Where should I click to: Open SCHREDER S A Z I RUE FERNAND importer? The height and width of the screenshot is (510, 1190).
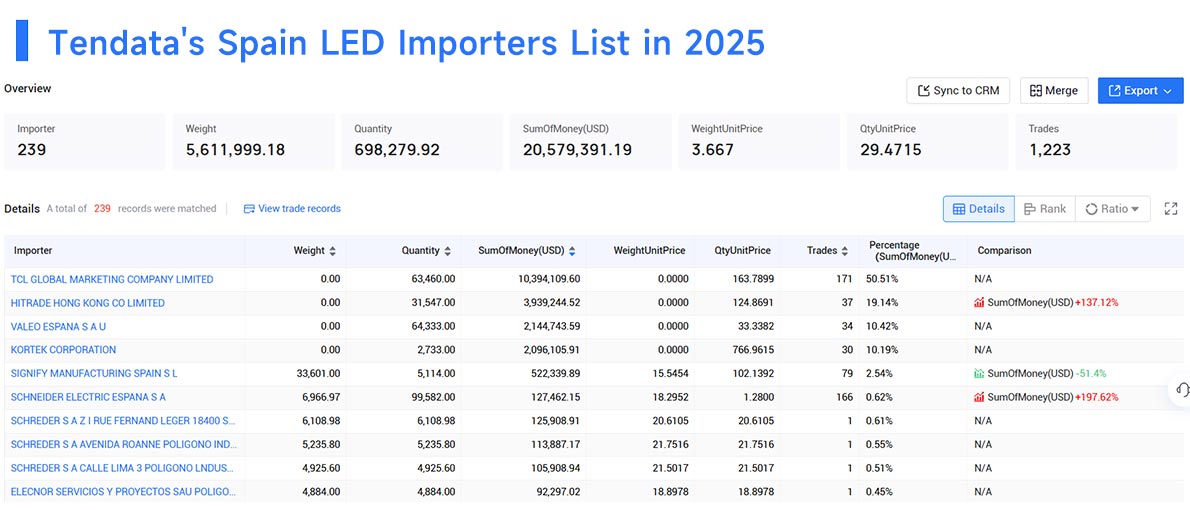[123, 420]
